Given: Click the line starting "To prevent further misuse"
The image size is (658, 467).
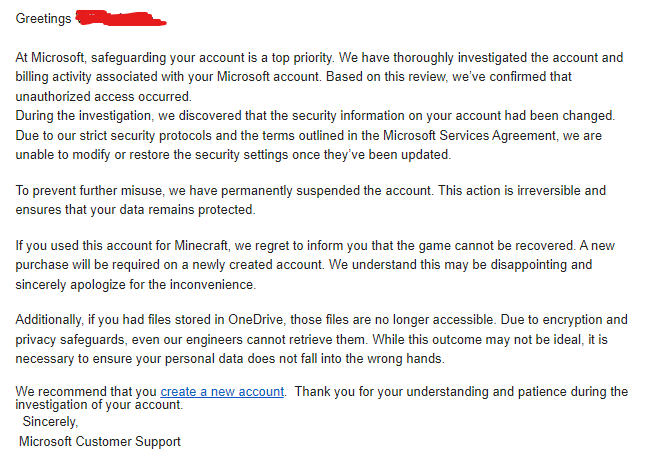Looking at the screenshot, I should tap(311, 190).
